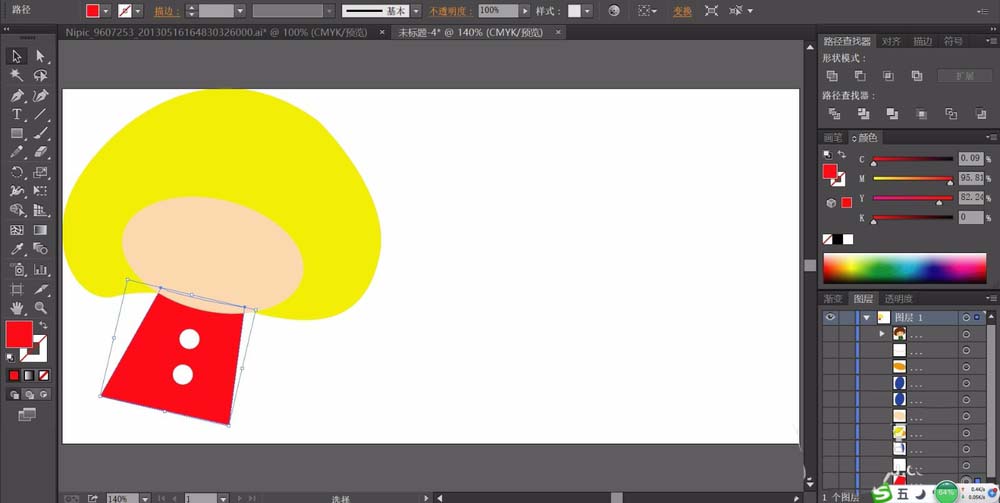Select the Type tool
Screen dimensions: 1000x503
click(17, 114)
